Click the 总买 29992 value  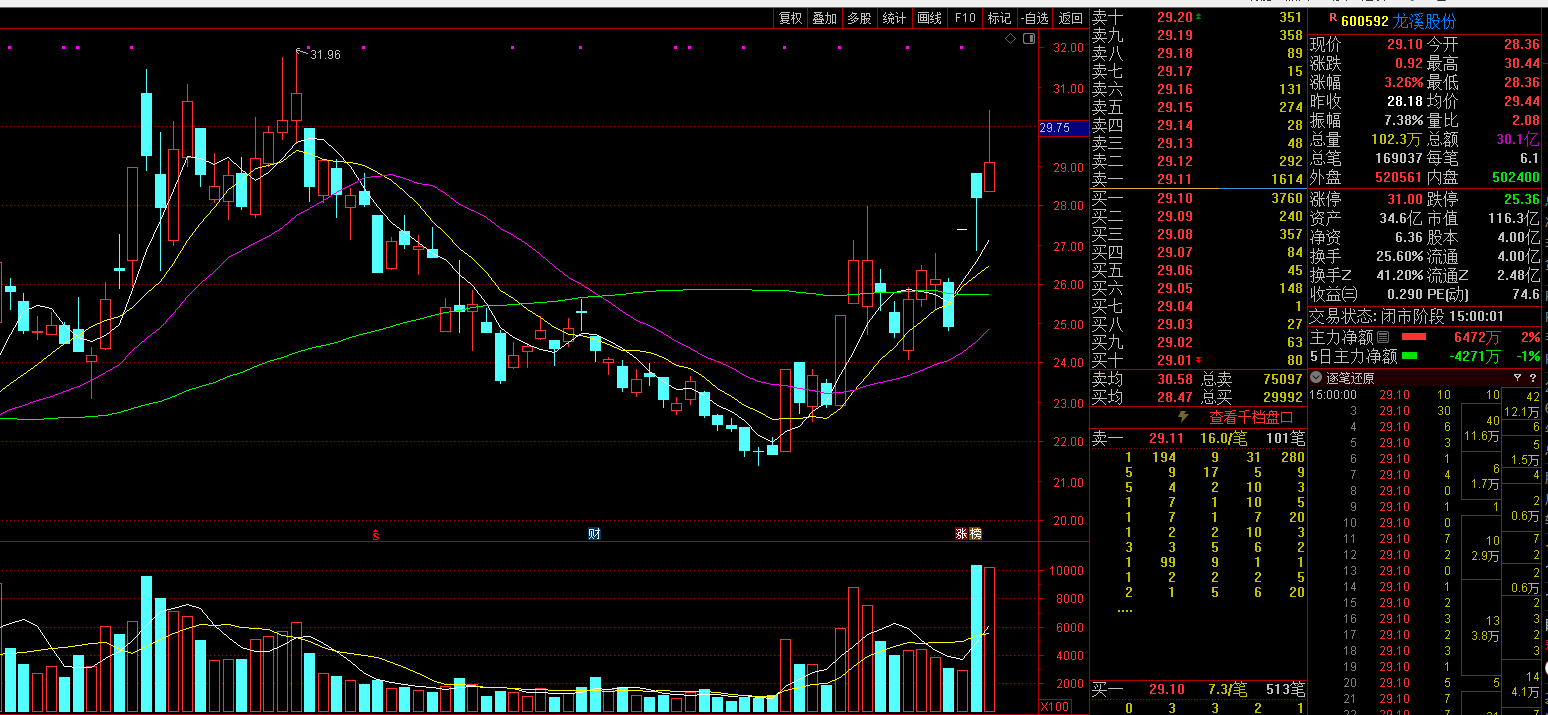pyautogui.click(x=1282, y=397)
